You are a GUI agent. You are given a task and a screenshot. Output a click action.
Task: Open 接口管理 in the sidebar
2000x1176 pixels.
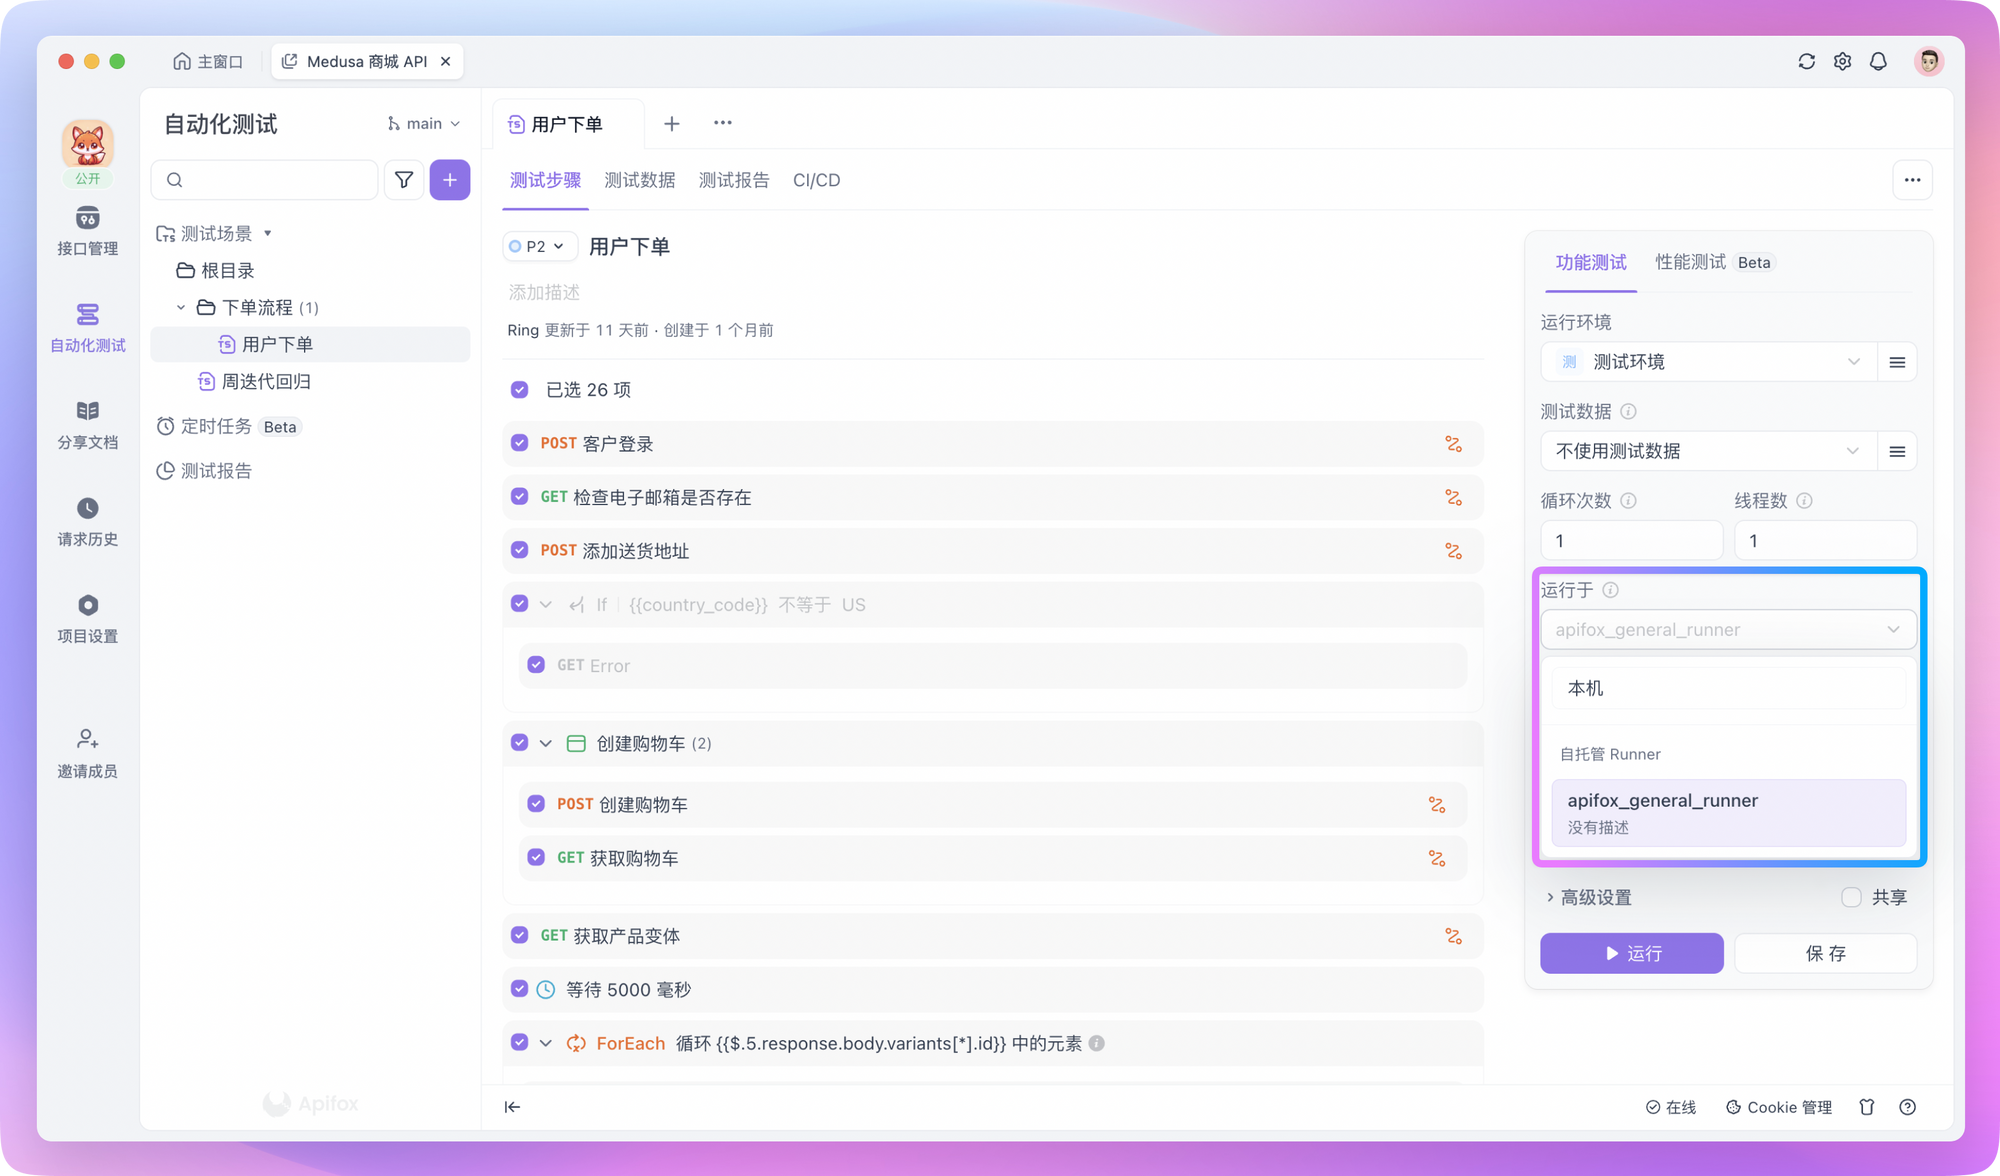coord(88,231)
